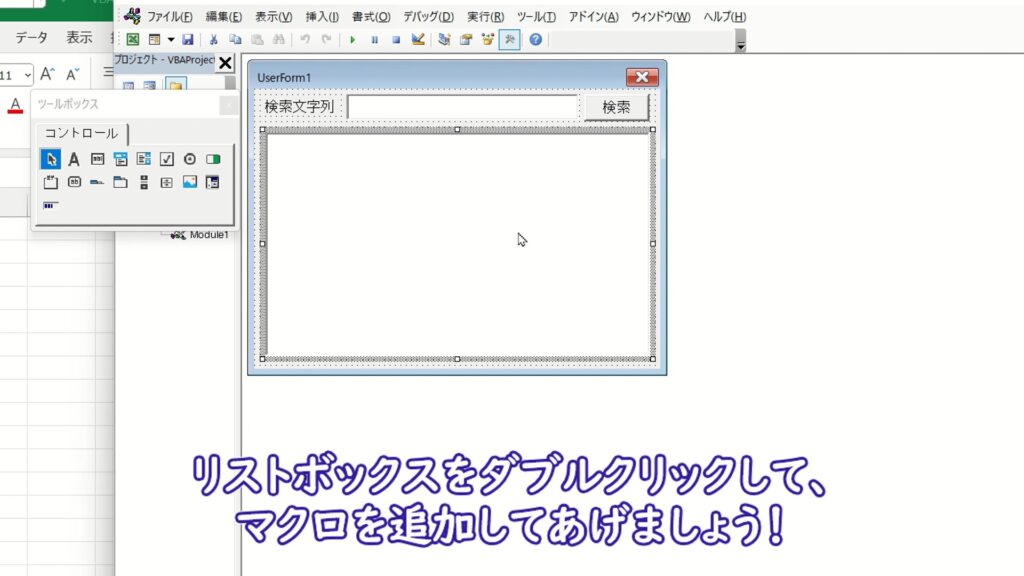Screen dimensions: 1024x576
Task: Select the ComboBox control in the toolbox
Action: (x=120, y=159)
